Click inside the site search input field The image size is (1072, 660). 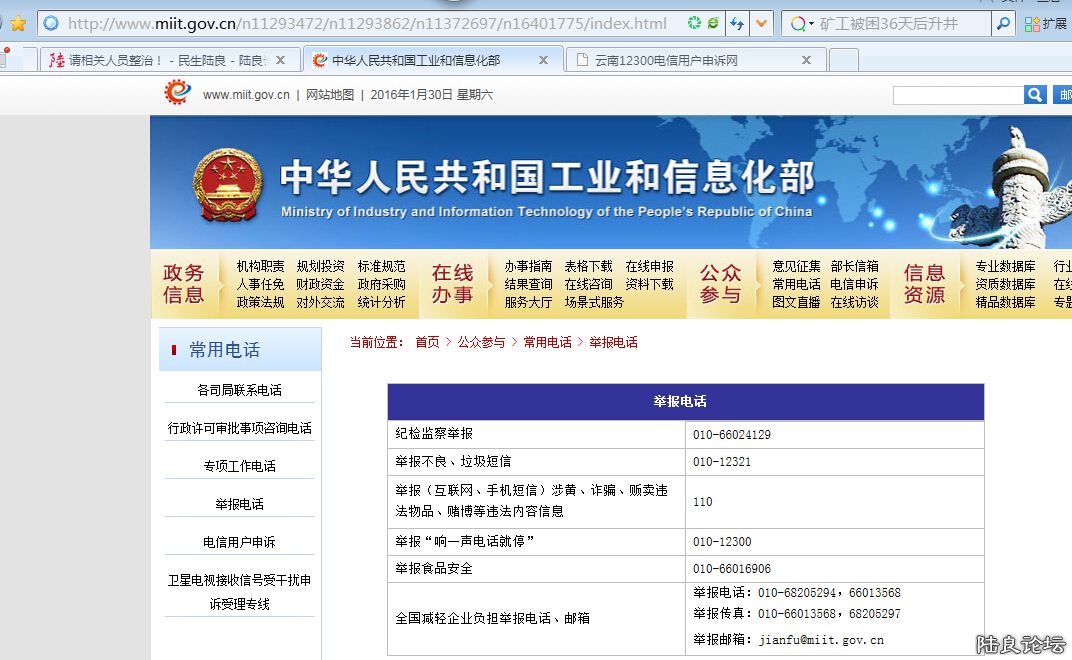tap(955, 94)
